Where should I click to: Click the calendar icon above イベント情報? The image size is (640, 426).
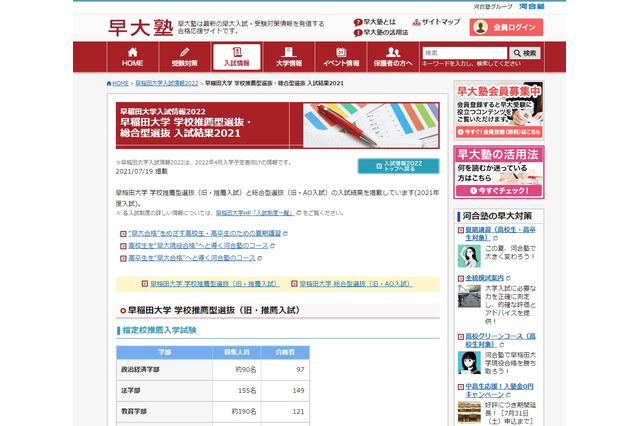[x=341, y=52]
